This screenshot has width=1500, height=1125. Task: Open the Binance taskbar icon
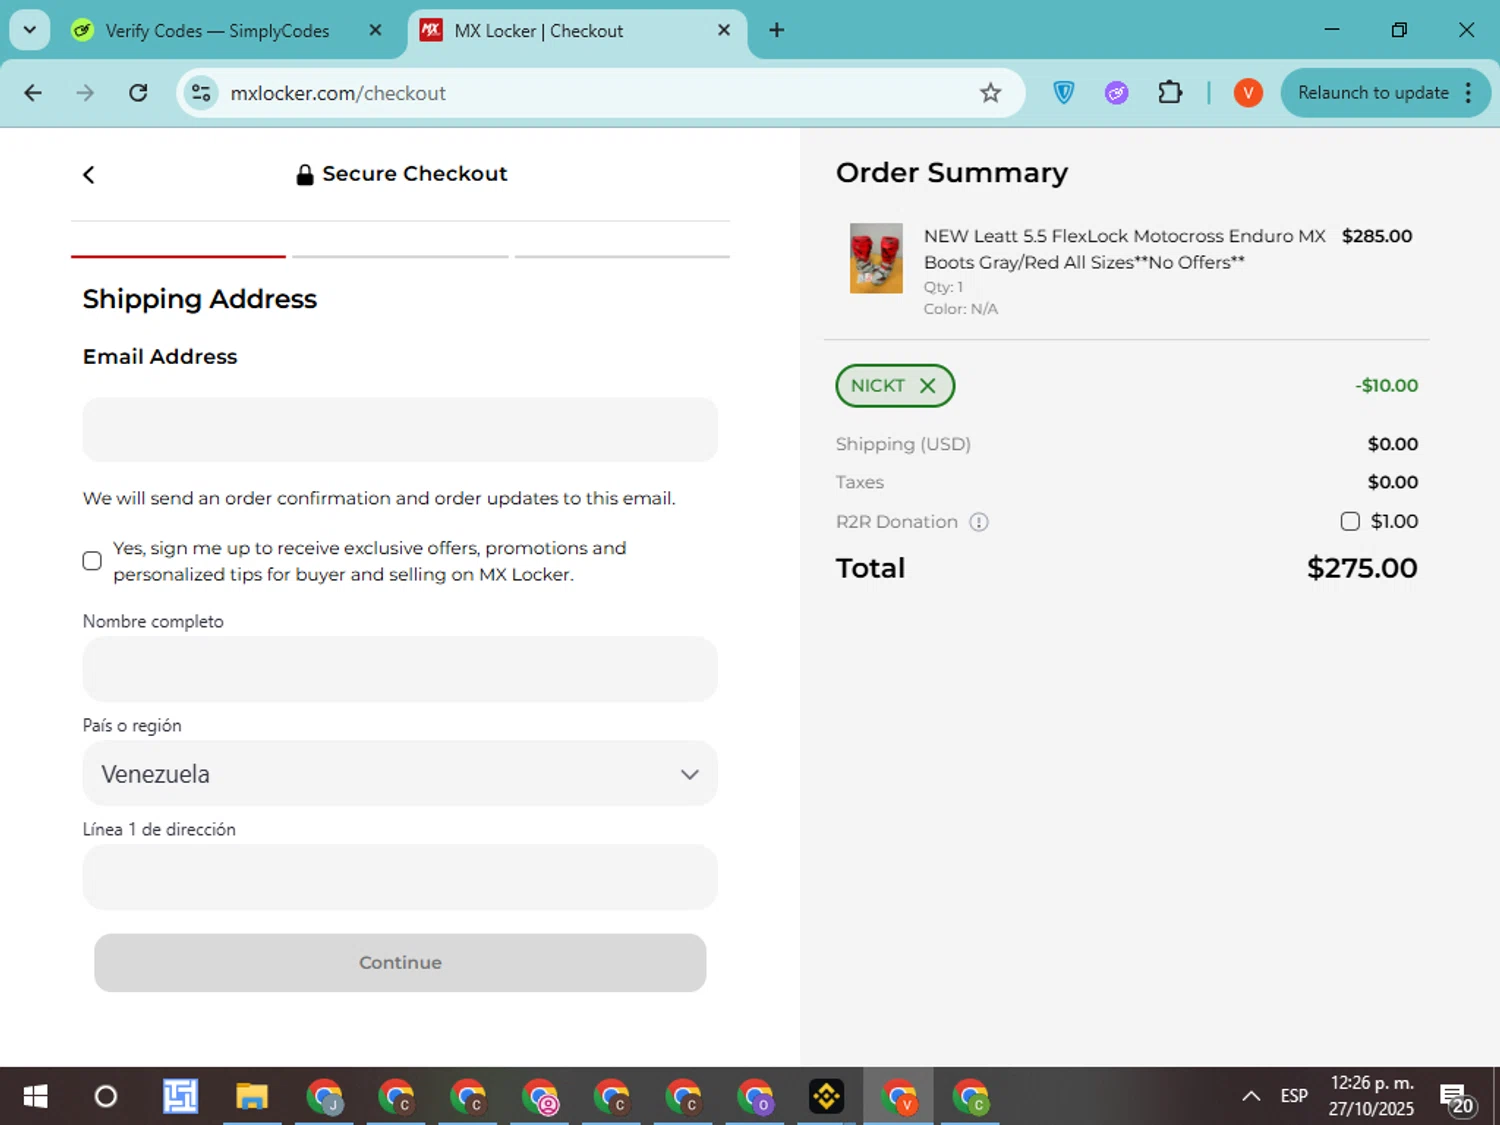(x=826, y=1097)
